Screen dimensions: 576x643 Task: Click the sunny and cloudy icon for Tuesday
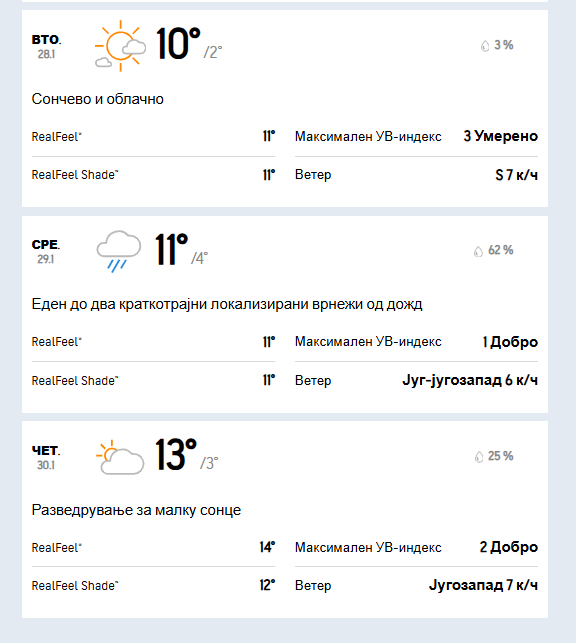click(120, 46)
